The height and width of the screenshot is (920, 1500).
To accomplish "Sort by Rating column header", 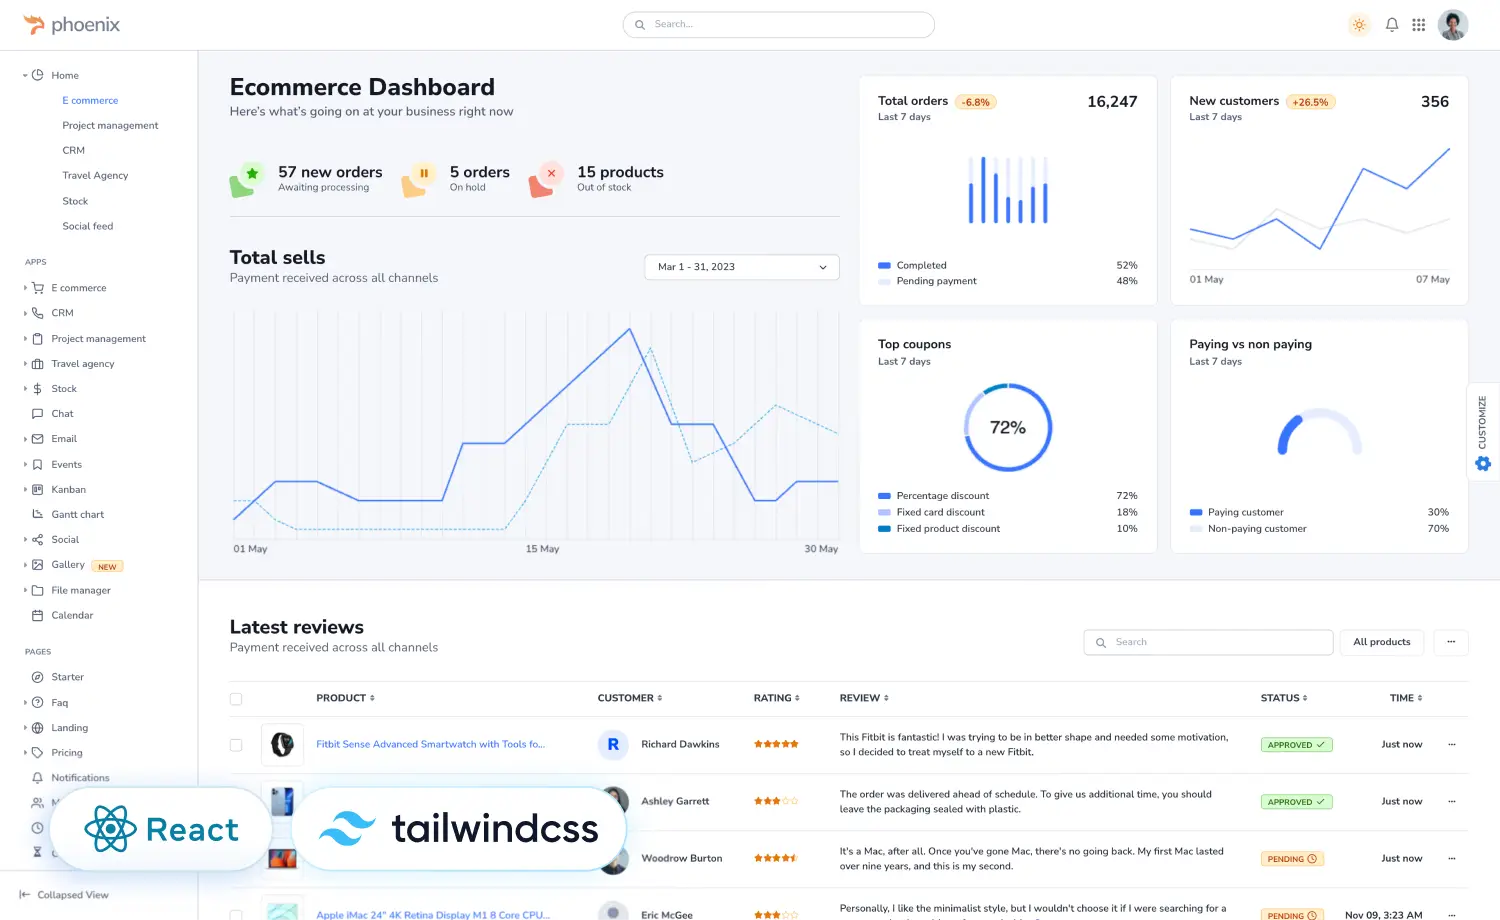I will click(x=776, y=698).
